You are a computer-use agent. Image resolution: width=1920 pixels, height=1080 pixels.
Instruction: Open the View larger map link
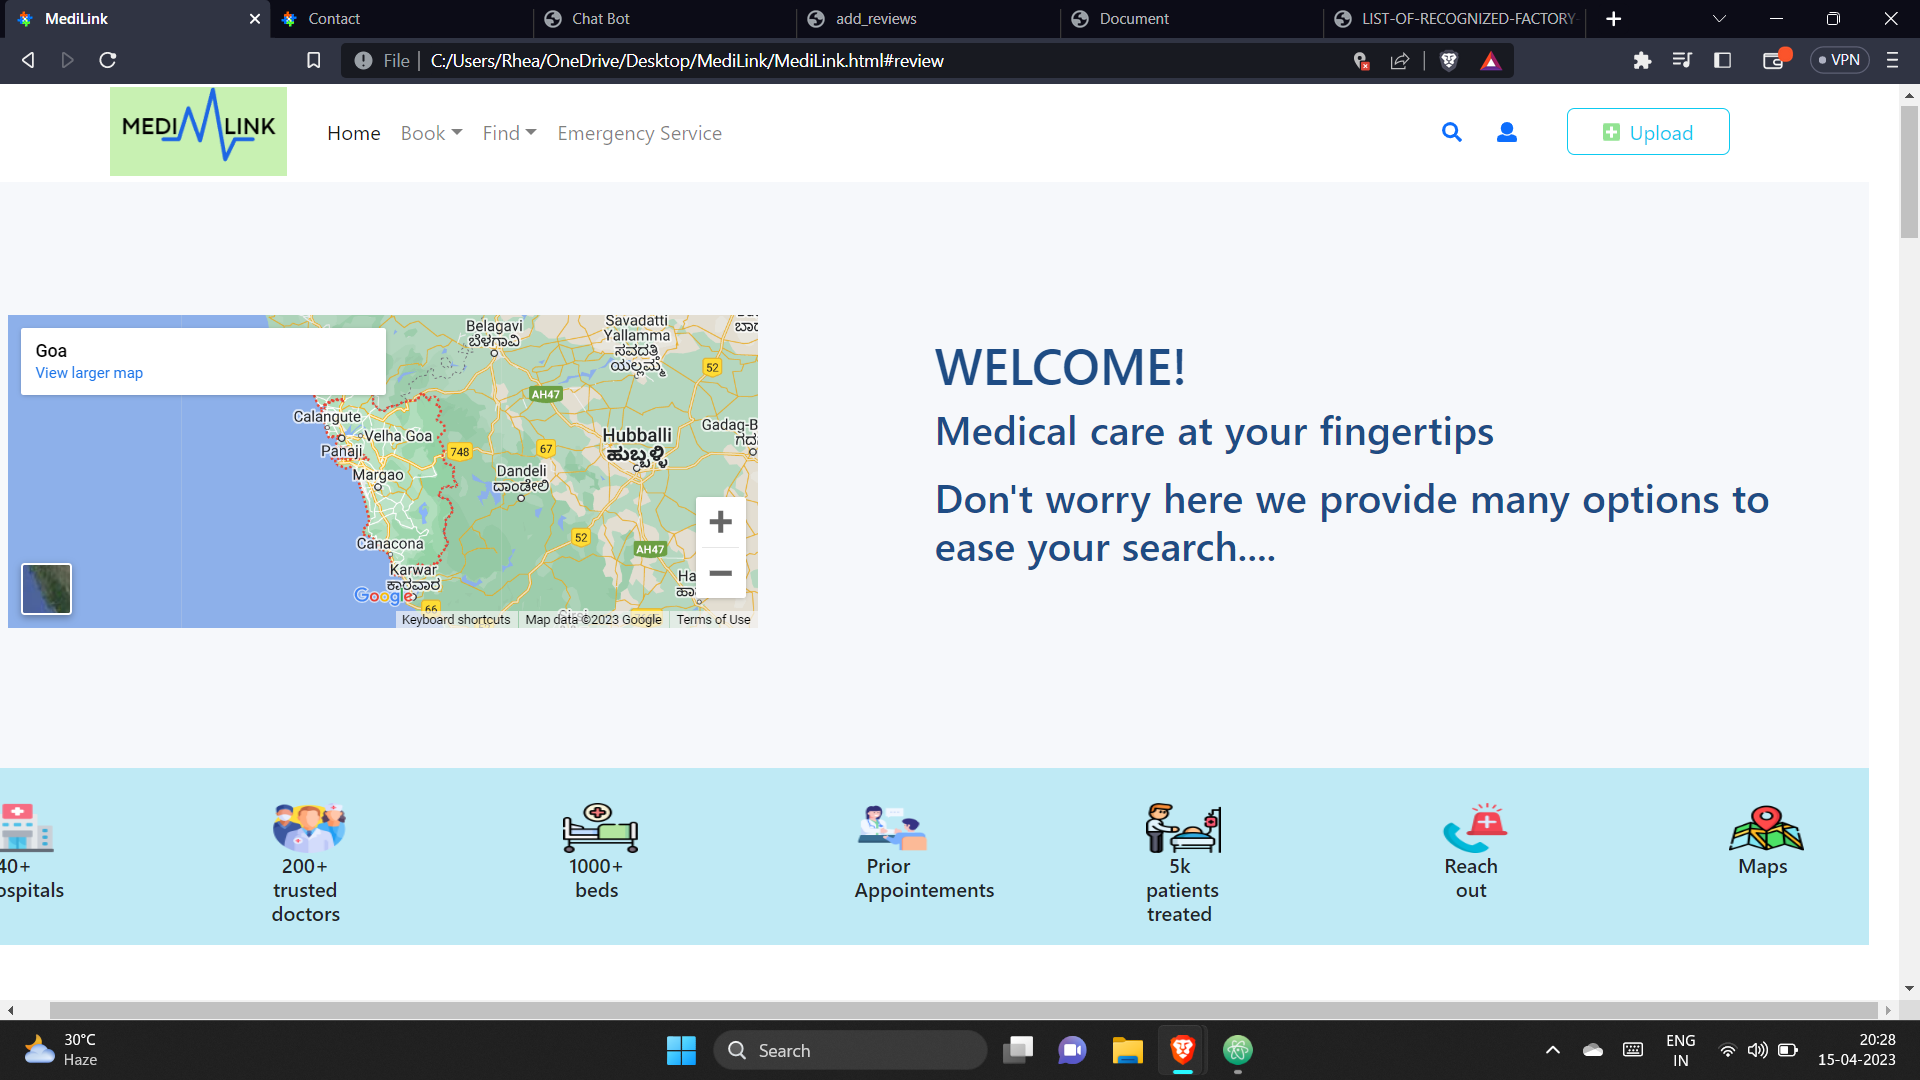(x=89, y=373)
